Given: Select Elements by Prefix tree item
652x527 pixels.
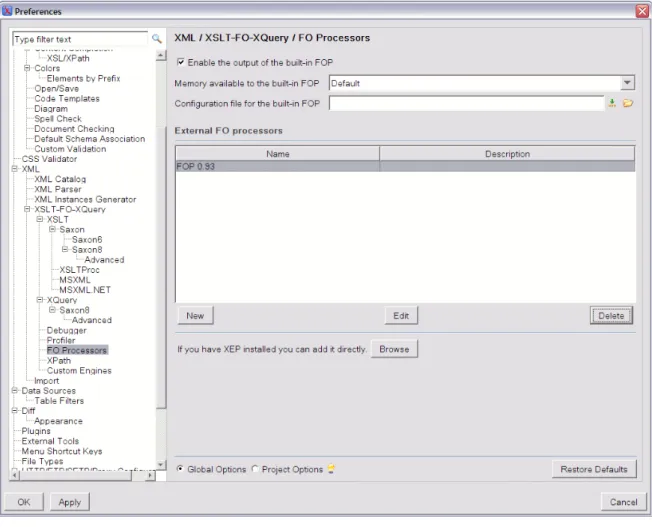Looking at the screenshot, I should pyautogui.click(x=83, y=78).
